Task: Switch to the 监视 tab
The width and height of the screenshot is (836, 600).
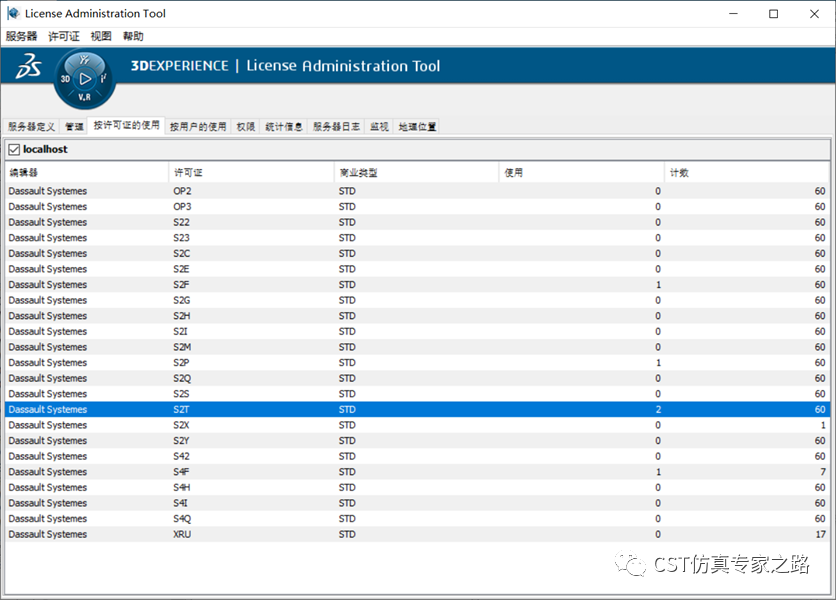Action: (x=379, y=126)
